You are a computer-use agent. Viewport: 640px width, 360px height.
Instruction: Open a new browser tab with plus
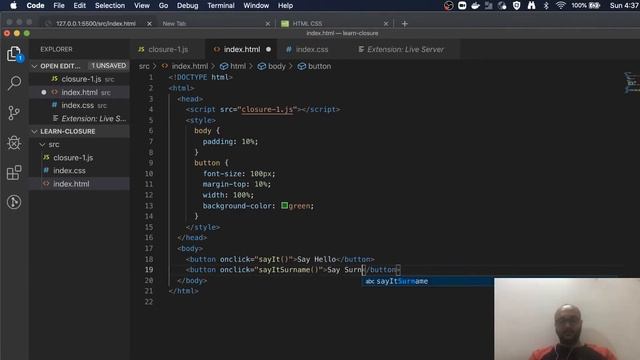(404, 24)
